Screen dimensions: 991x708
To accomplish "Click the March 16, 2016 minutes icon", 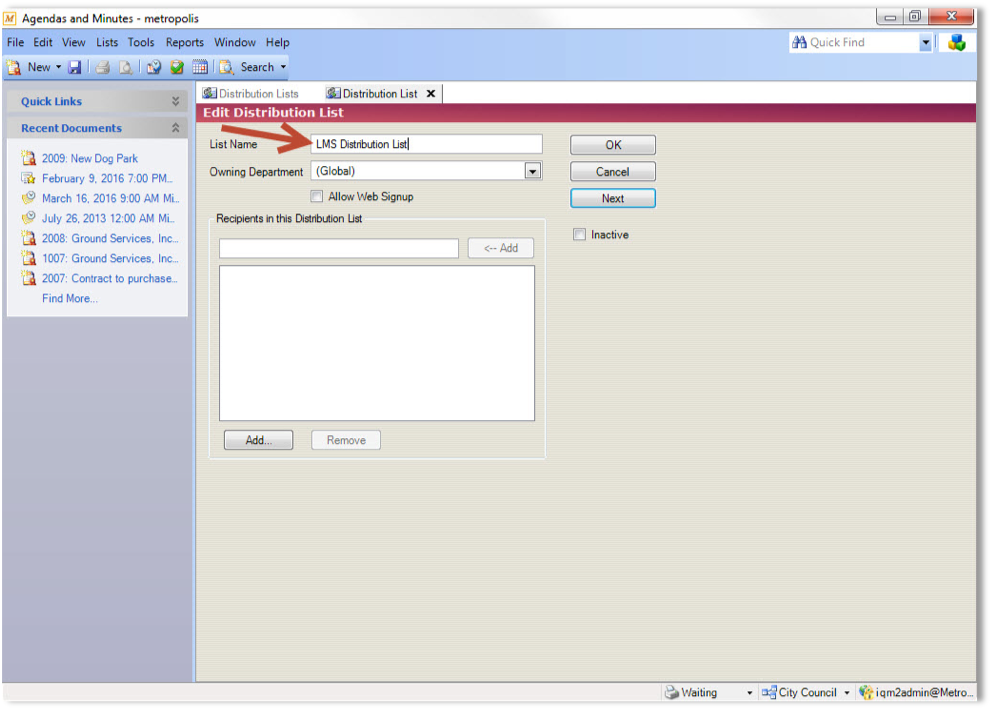I will (28, 198).
